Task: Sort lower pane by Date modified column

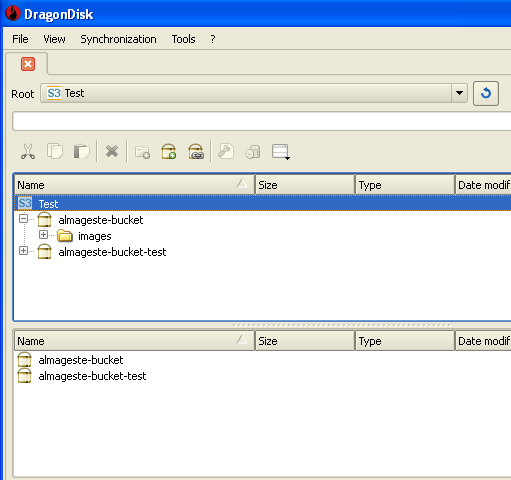Action: tap(483, 341)
